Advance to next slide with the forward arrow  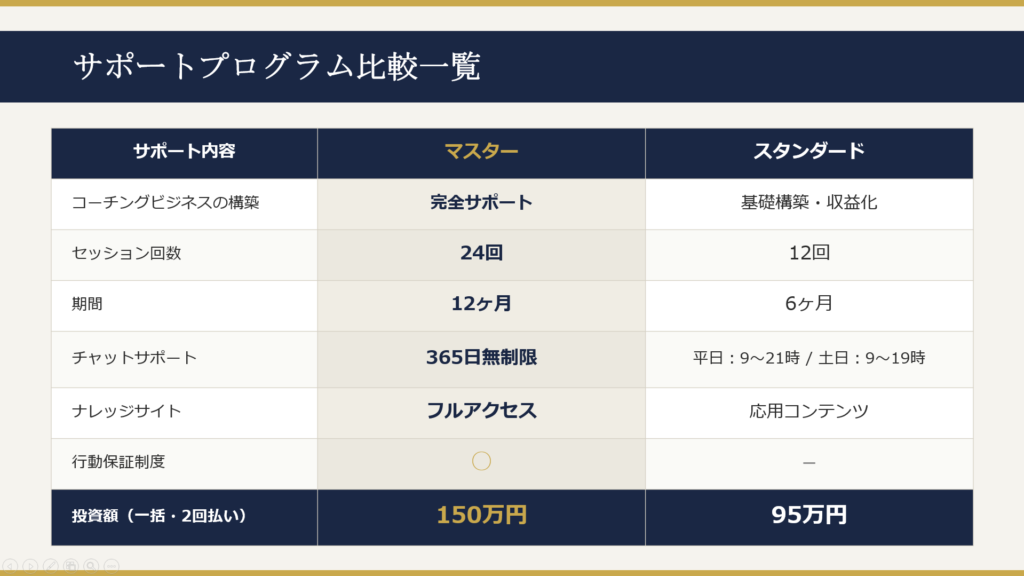click(30, 566)
